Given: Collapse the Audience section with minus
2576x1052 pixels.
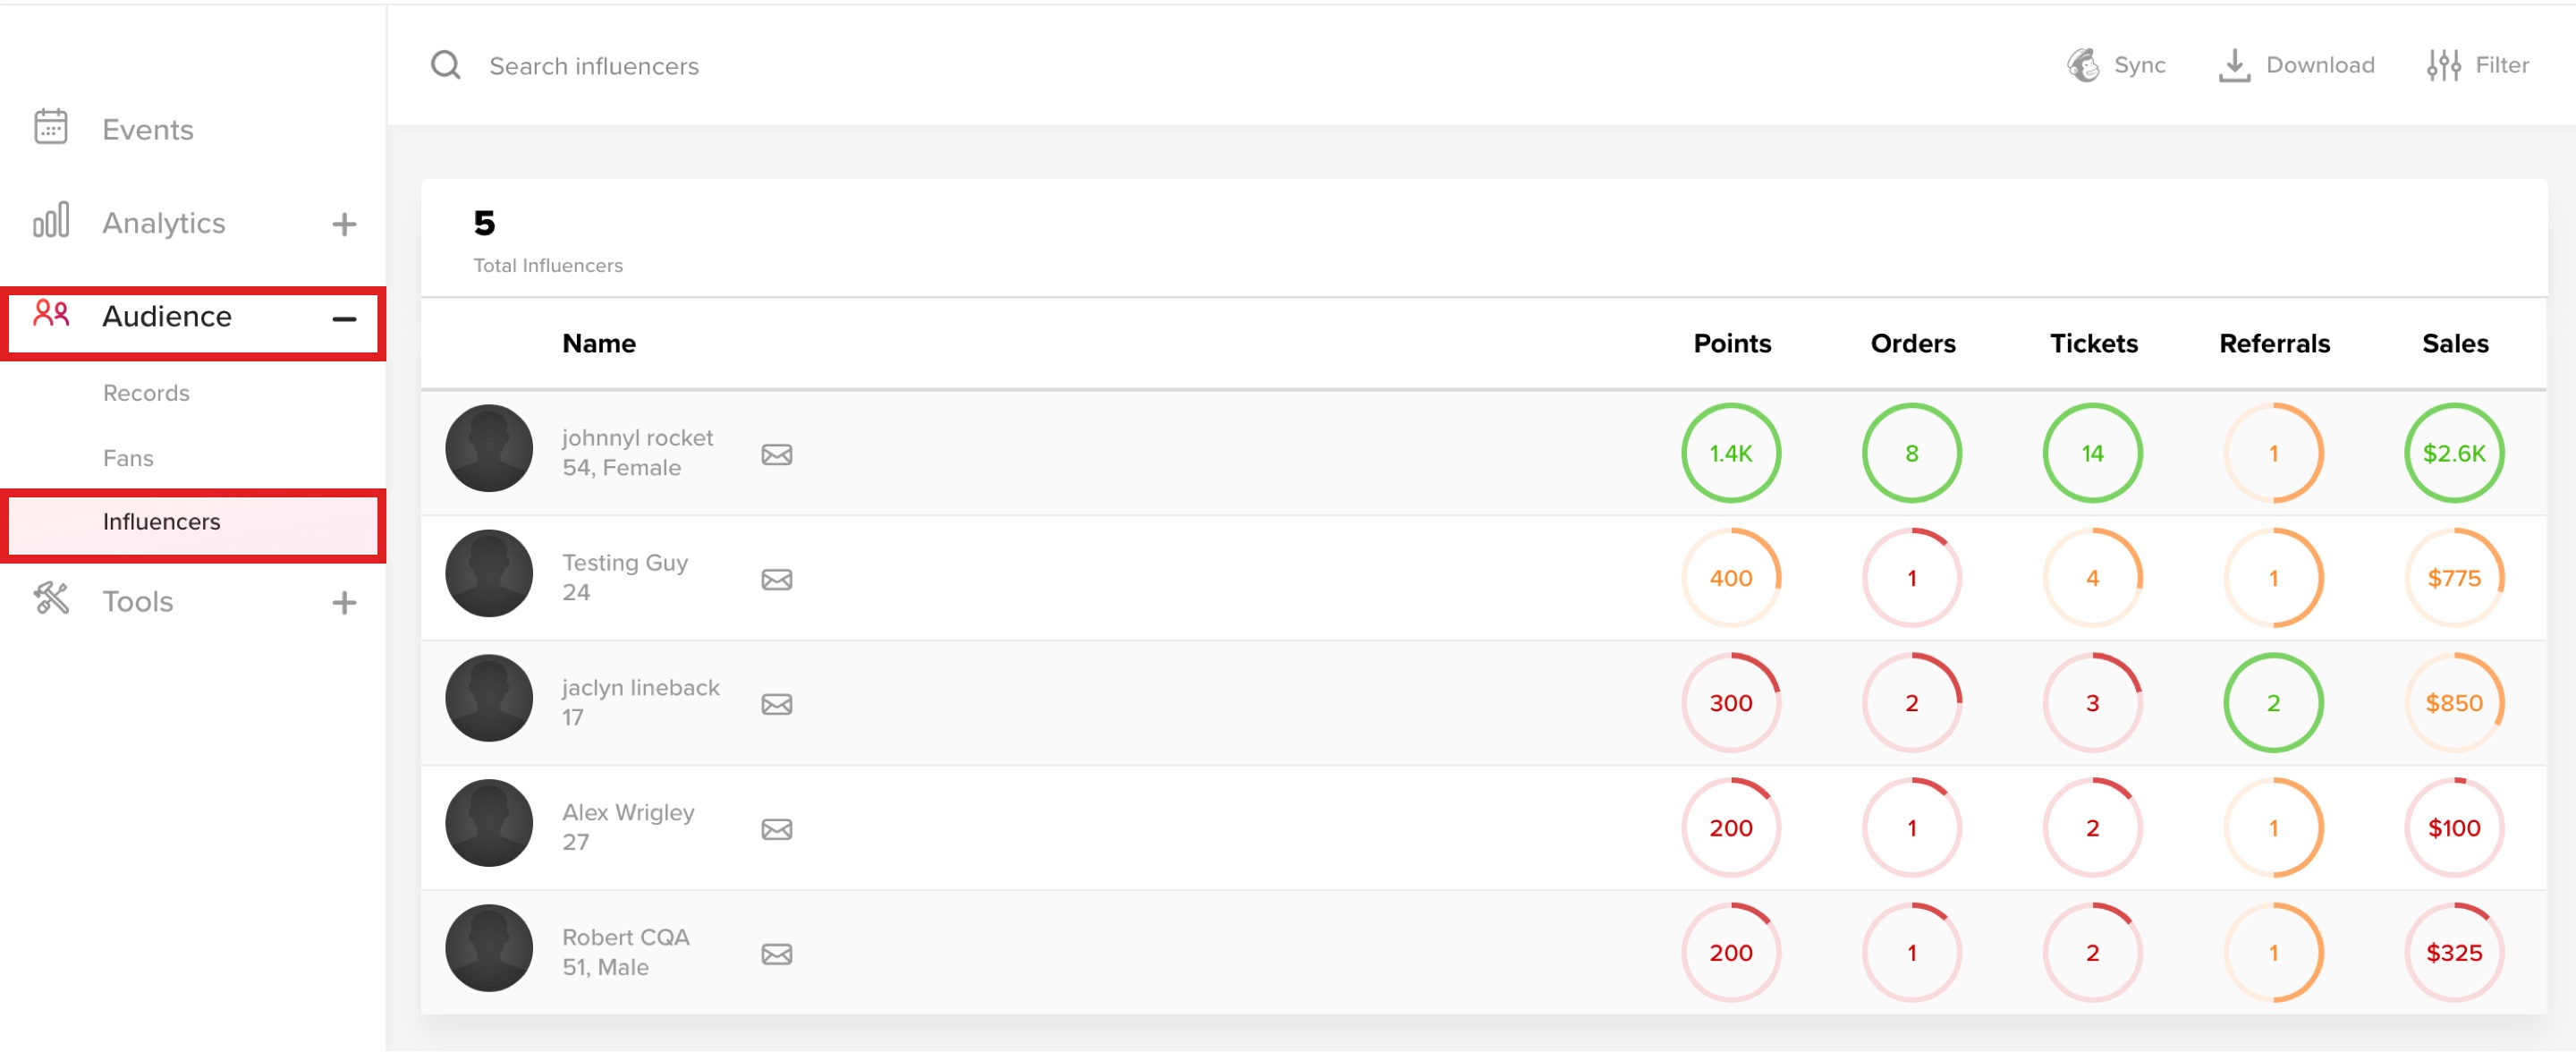Looking at the screenshot, I should click(343, 319).
